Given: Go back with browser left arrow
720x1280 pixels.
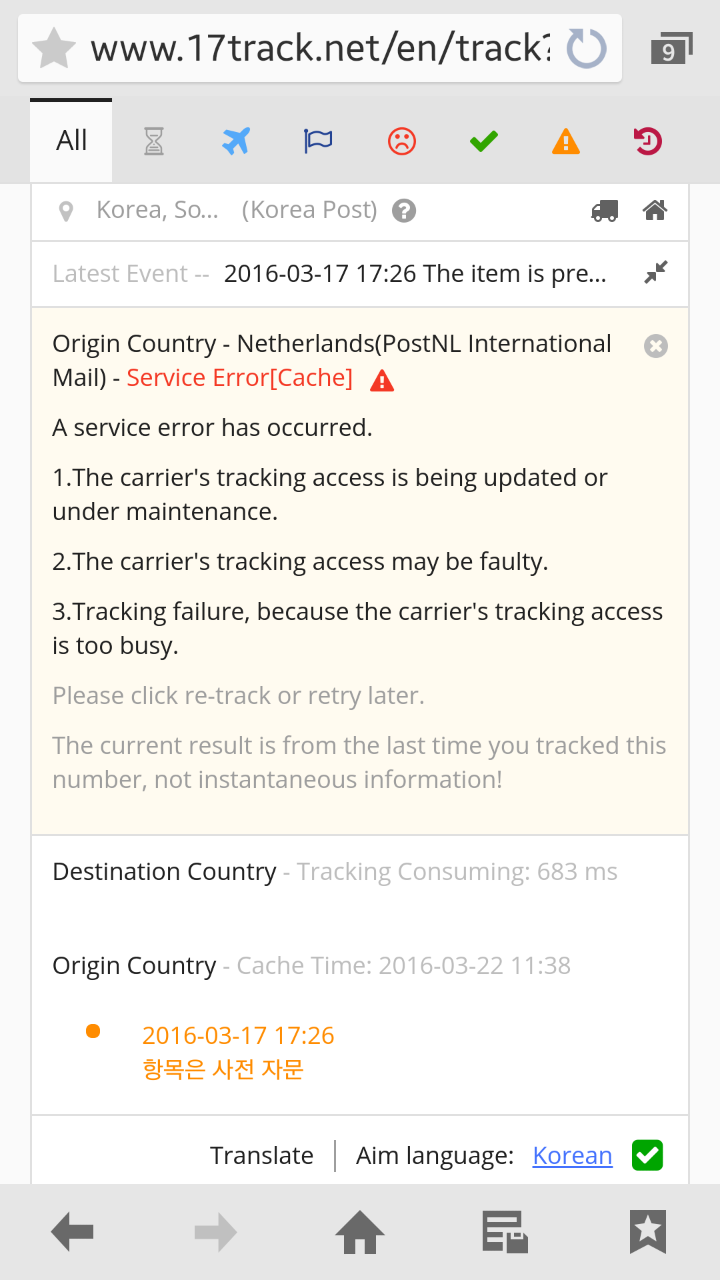Looking at the screenshot, I should tap(72, 1232).
